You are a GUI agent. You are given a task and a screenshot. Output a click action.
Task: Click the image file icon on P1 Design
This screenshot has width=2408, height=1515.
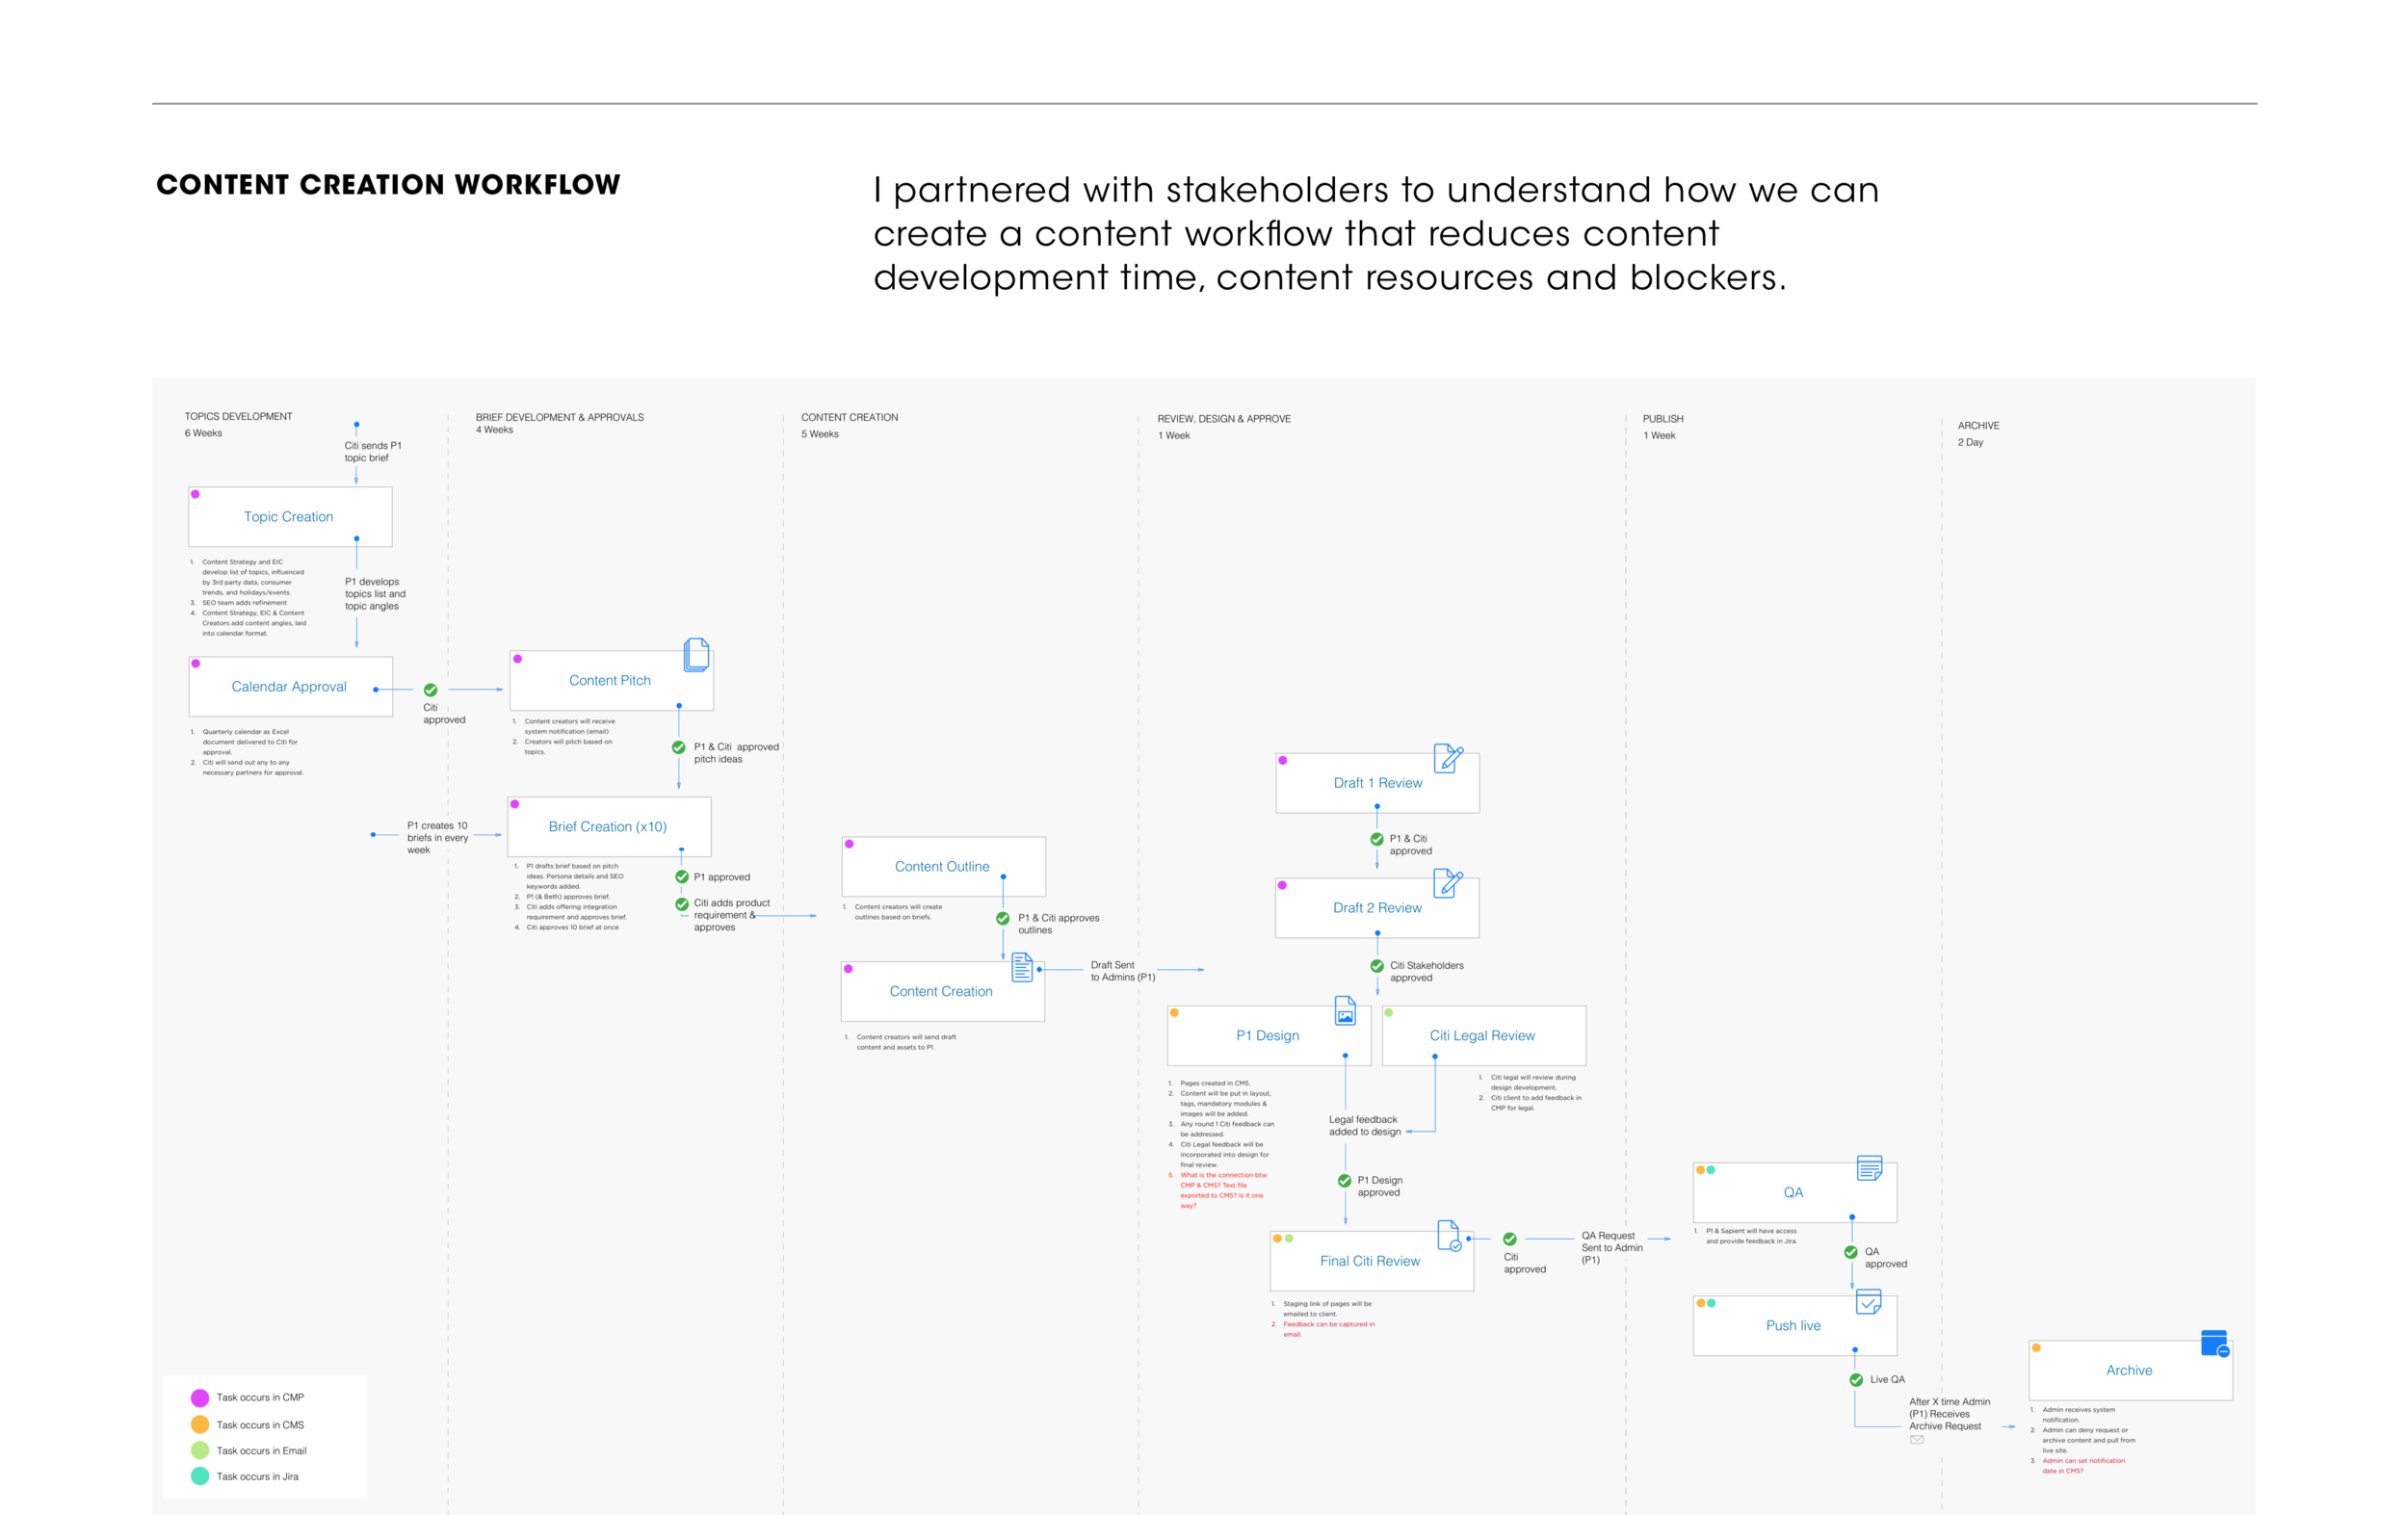point(1345,1011)
